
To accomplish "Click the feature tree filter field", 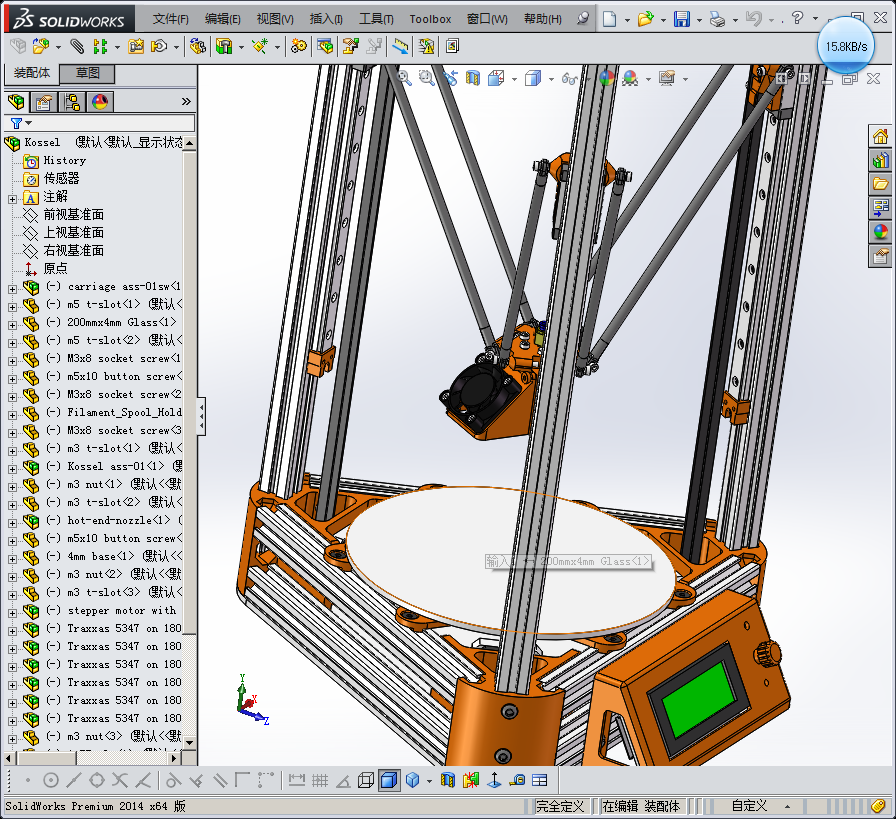I will coord(110,123).
